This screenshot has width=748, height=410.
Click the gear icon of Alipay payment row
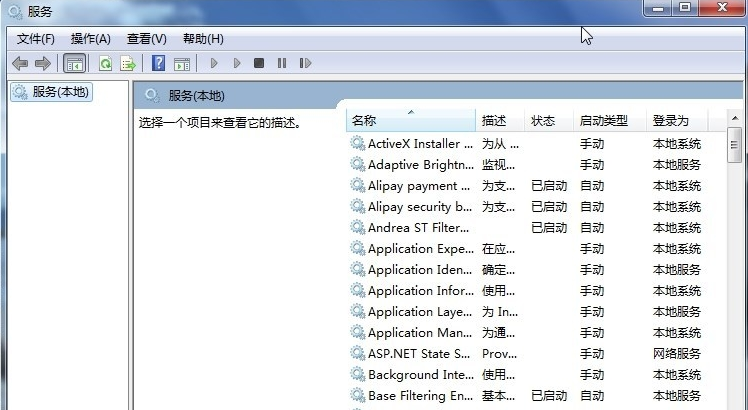357,185
